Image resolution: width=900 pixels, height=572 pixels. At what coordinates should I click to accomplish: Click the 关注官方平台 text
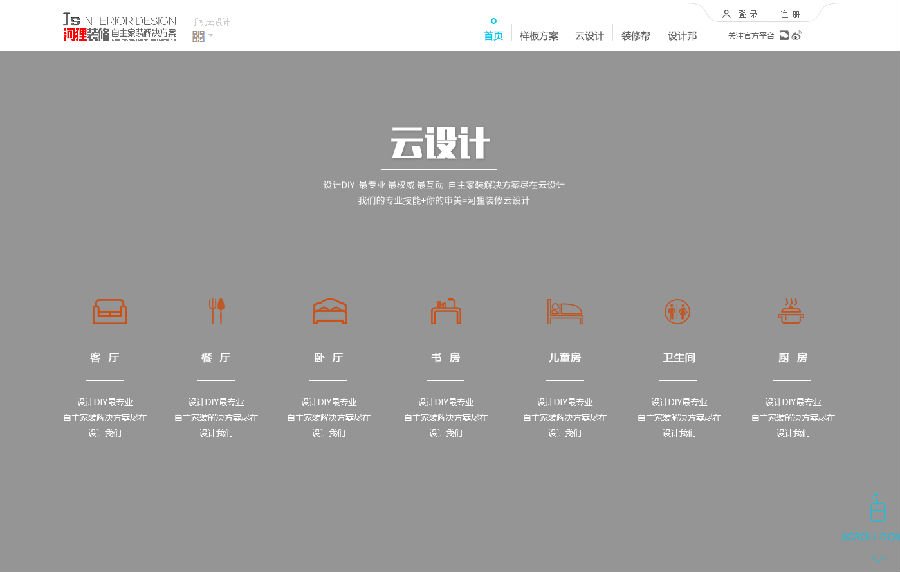click(751, 36)
